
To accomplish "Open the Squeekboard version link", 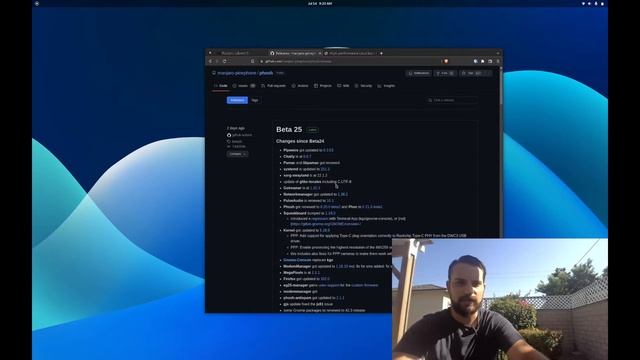I will click(x=330, y=213).
